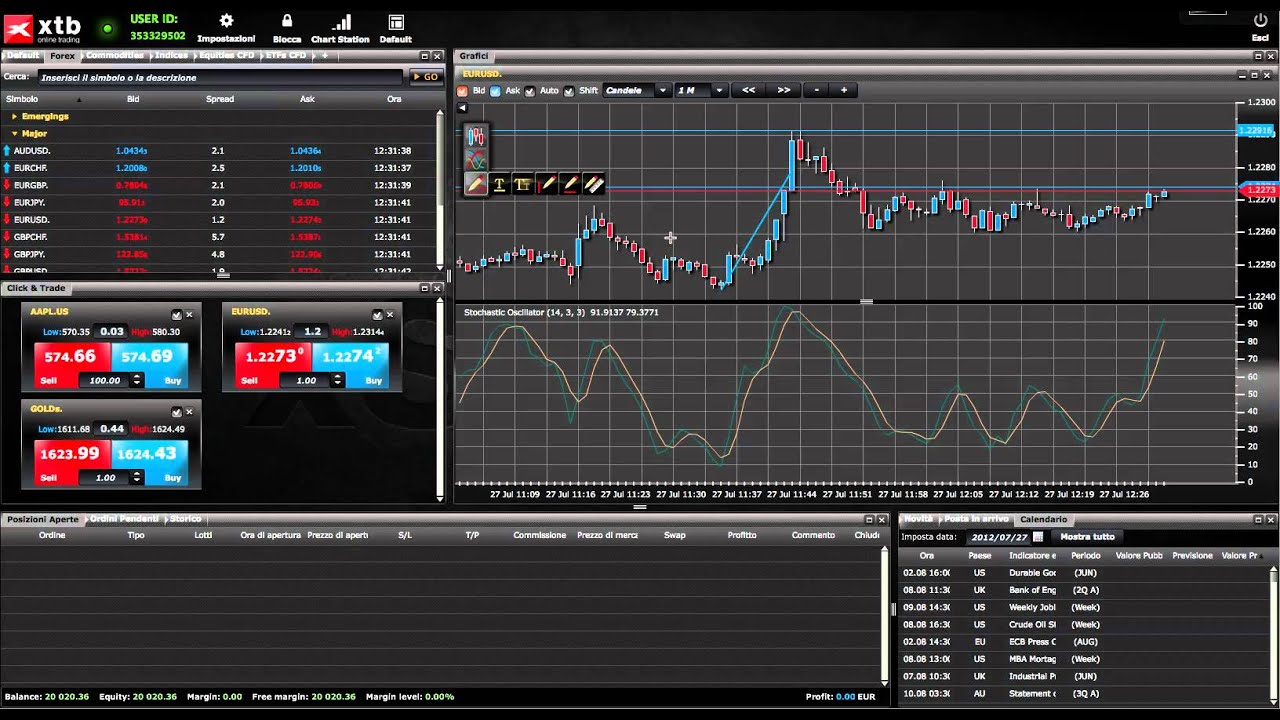1280x720 pixels.
Task: Switch to the Calendario tab
Action: (x=1043, y=519)
